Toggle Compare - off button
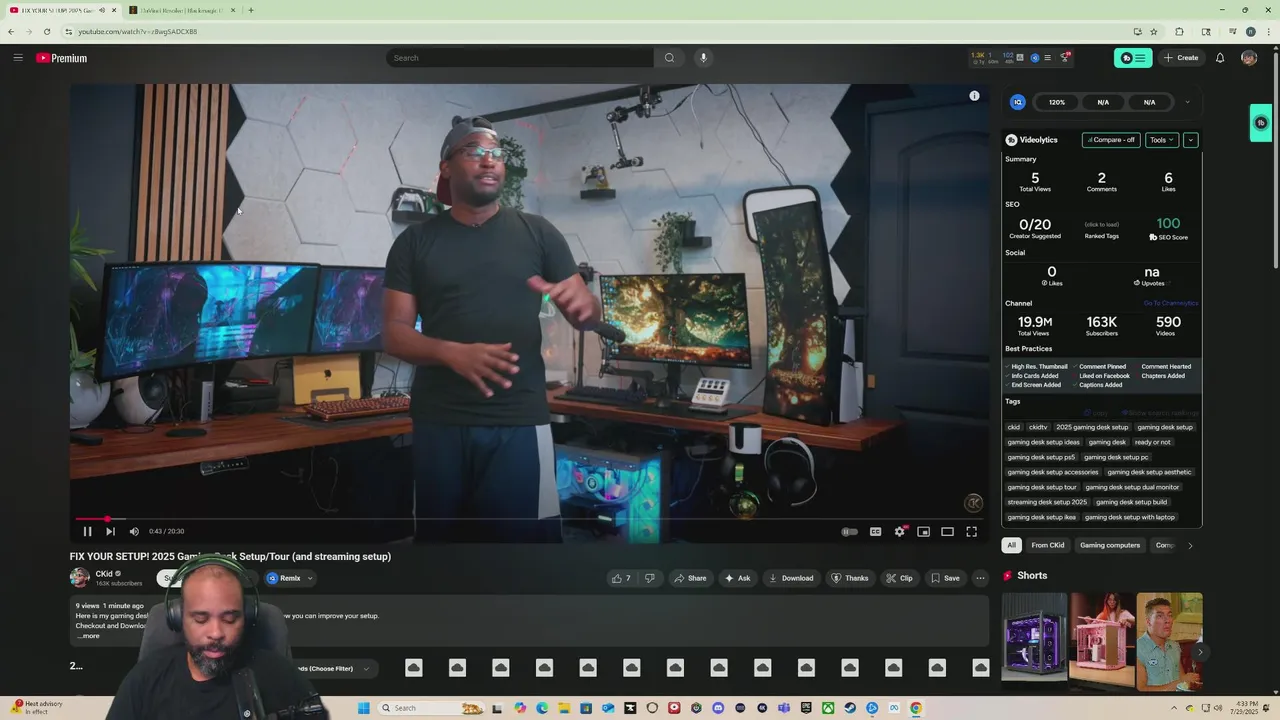 pos(1111,140)
